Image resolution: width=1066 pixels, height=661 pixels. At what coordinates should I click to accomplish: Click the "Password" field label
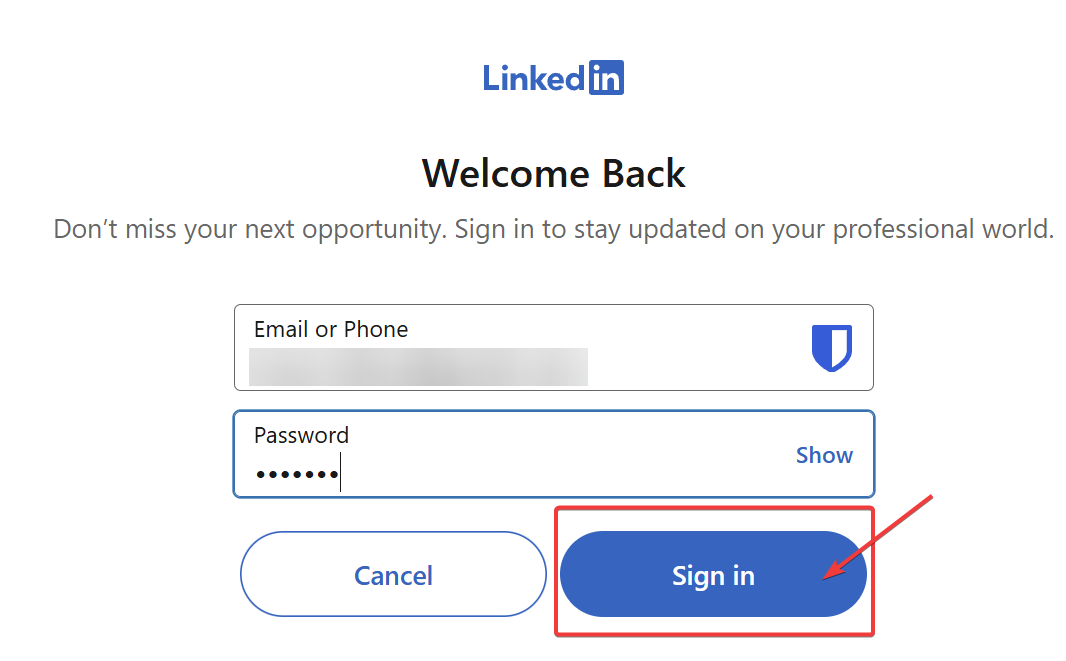click(301, 435)
